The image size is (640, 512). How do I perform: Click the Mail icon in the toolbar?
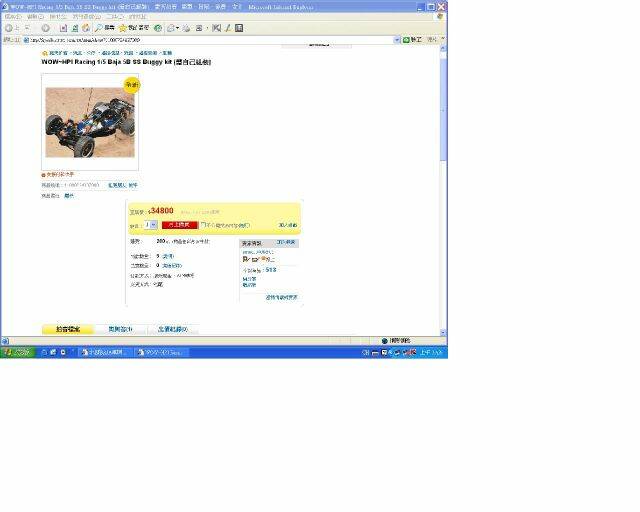(x=173, y=28)
